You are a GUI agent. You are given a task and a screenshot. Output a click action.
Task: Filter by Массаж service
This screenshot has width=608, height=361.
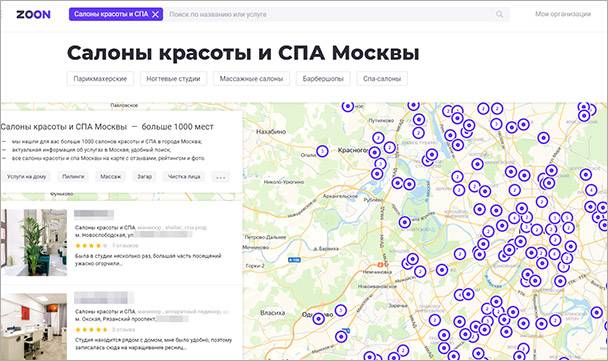[111, 177]
